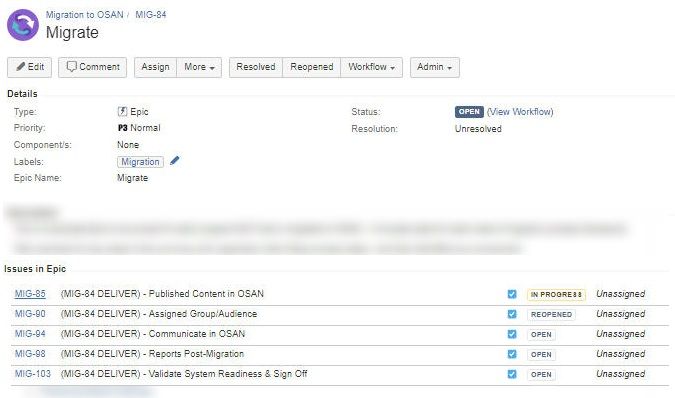Click the Epic Name value Migrate
The height and width of the screenshot is (398, 675).
(133, 178)
